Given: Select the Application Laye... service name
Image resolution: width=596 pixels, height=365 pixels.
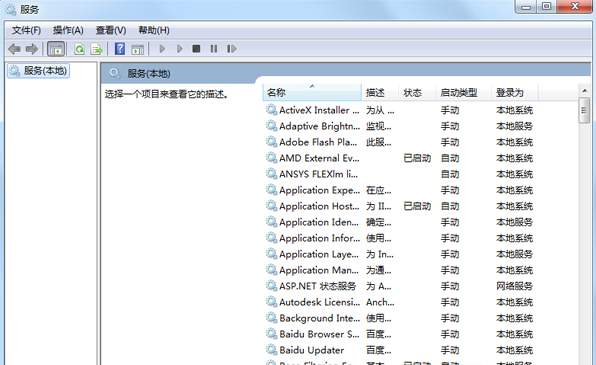Looking at the screenshot, I should point(319,254).
